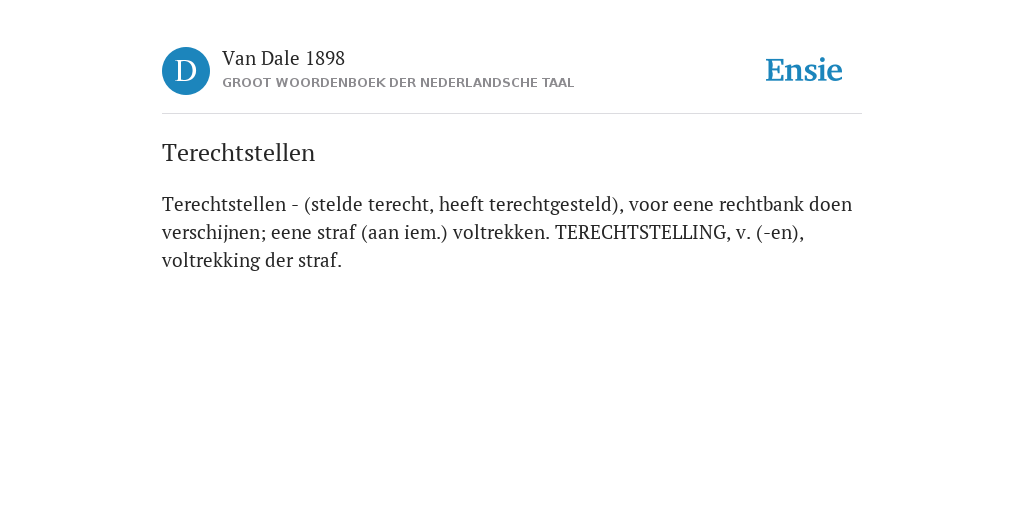The width and height of the screenshot is (1024, 512).
Task: Click the phrase 'heeft terechtgesteld'
Action: point(525,205)
